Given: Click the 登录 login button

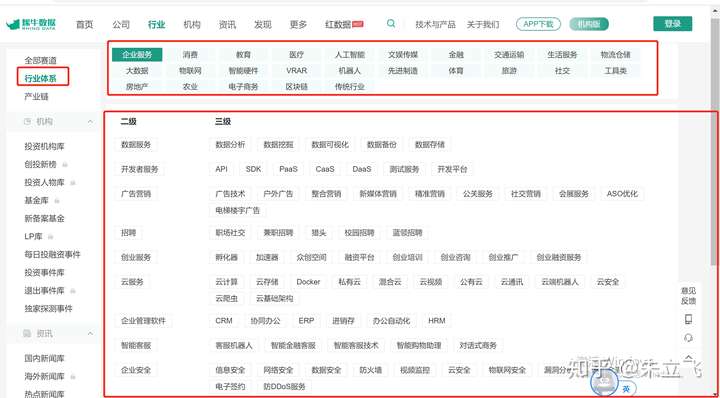Looking at the screenshot, I should click(x=673, y=23).
